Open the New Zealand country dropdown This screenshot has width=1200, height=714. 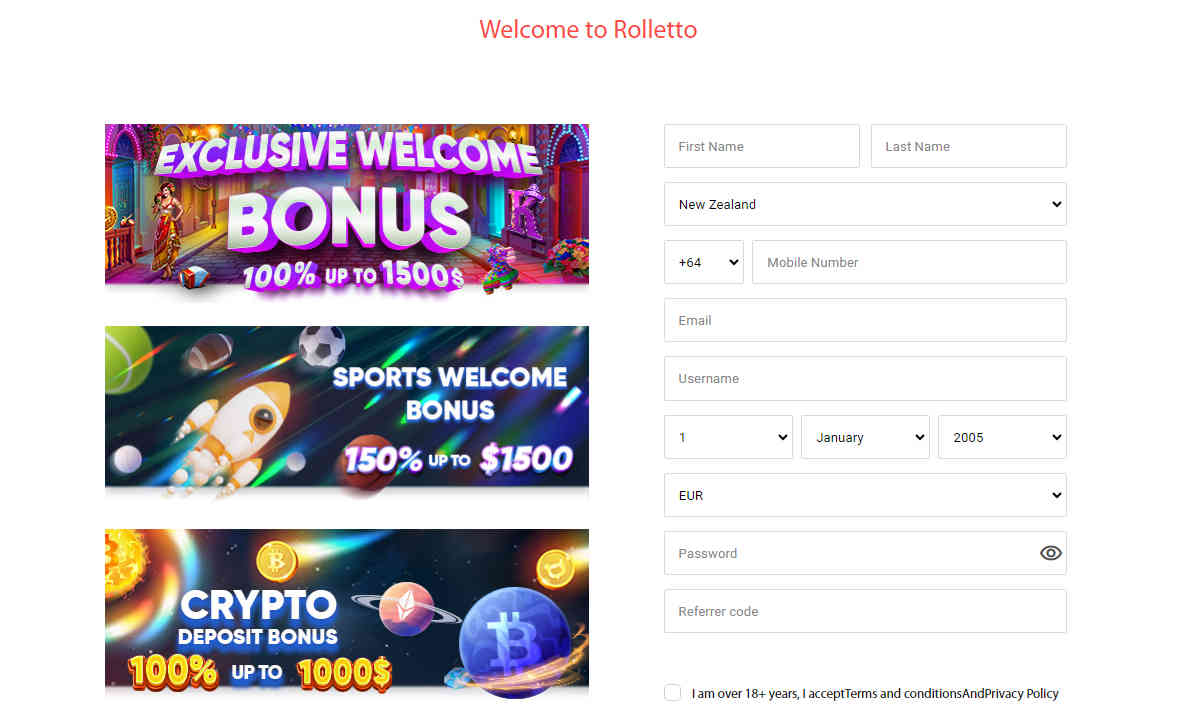coord(865,204)
